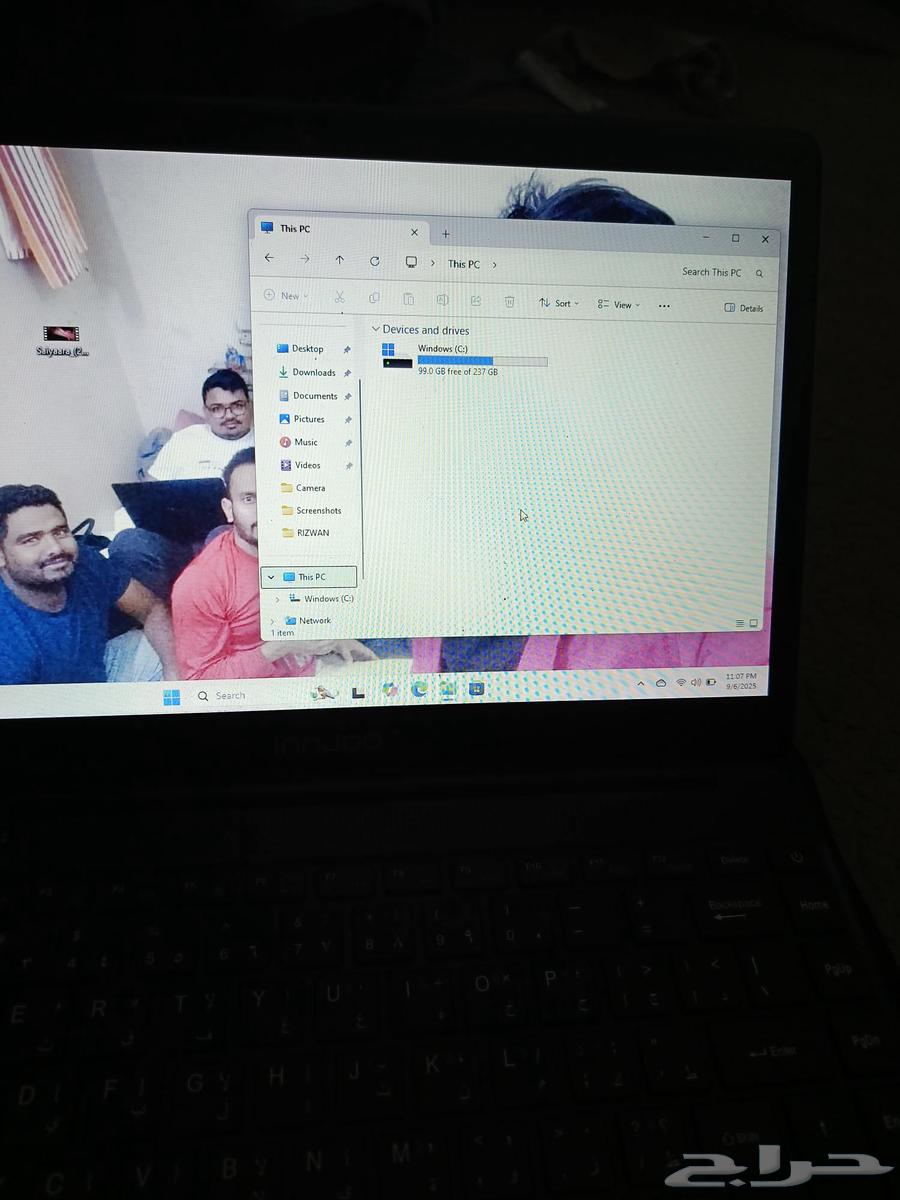The height and width of the screenshot is (1200, 900).
Task: Click the Windows (C:) storage usage bar
Action: [x=482, y=361]
